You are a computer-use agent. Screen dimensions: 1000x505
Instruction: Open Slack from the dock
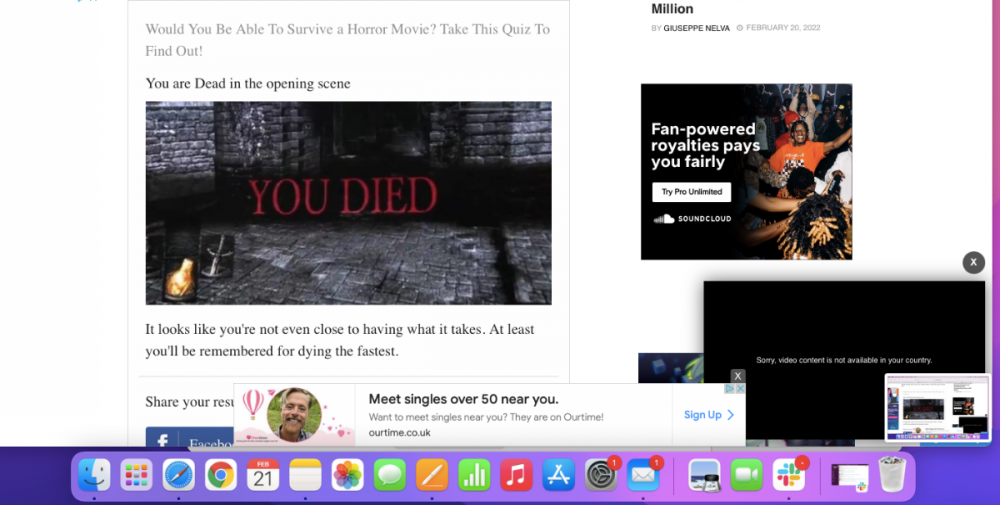[789, 475]
